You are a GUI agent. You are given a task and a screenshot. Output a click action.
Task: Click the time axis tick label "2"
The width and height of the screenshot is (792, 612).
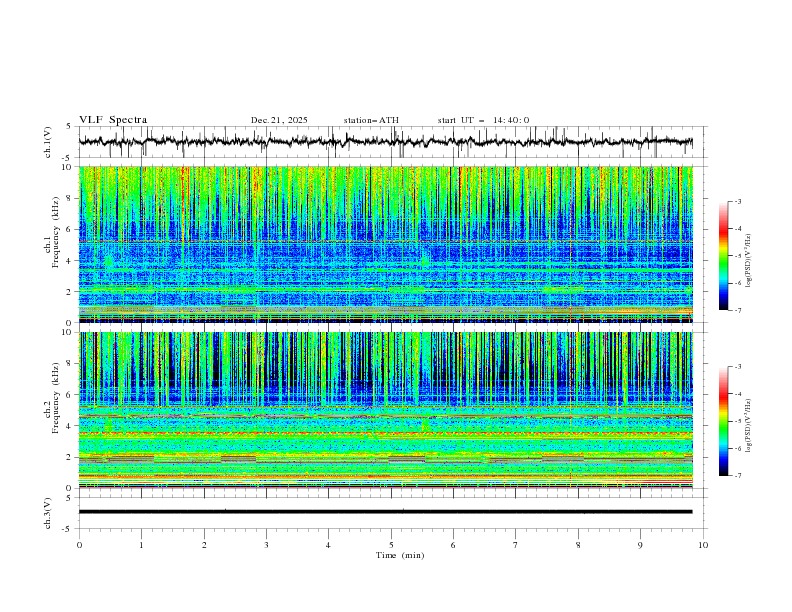[x=204, y=545]
